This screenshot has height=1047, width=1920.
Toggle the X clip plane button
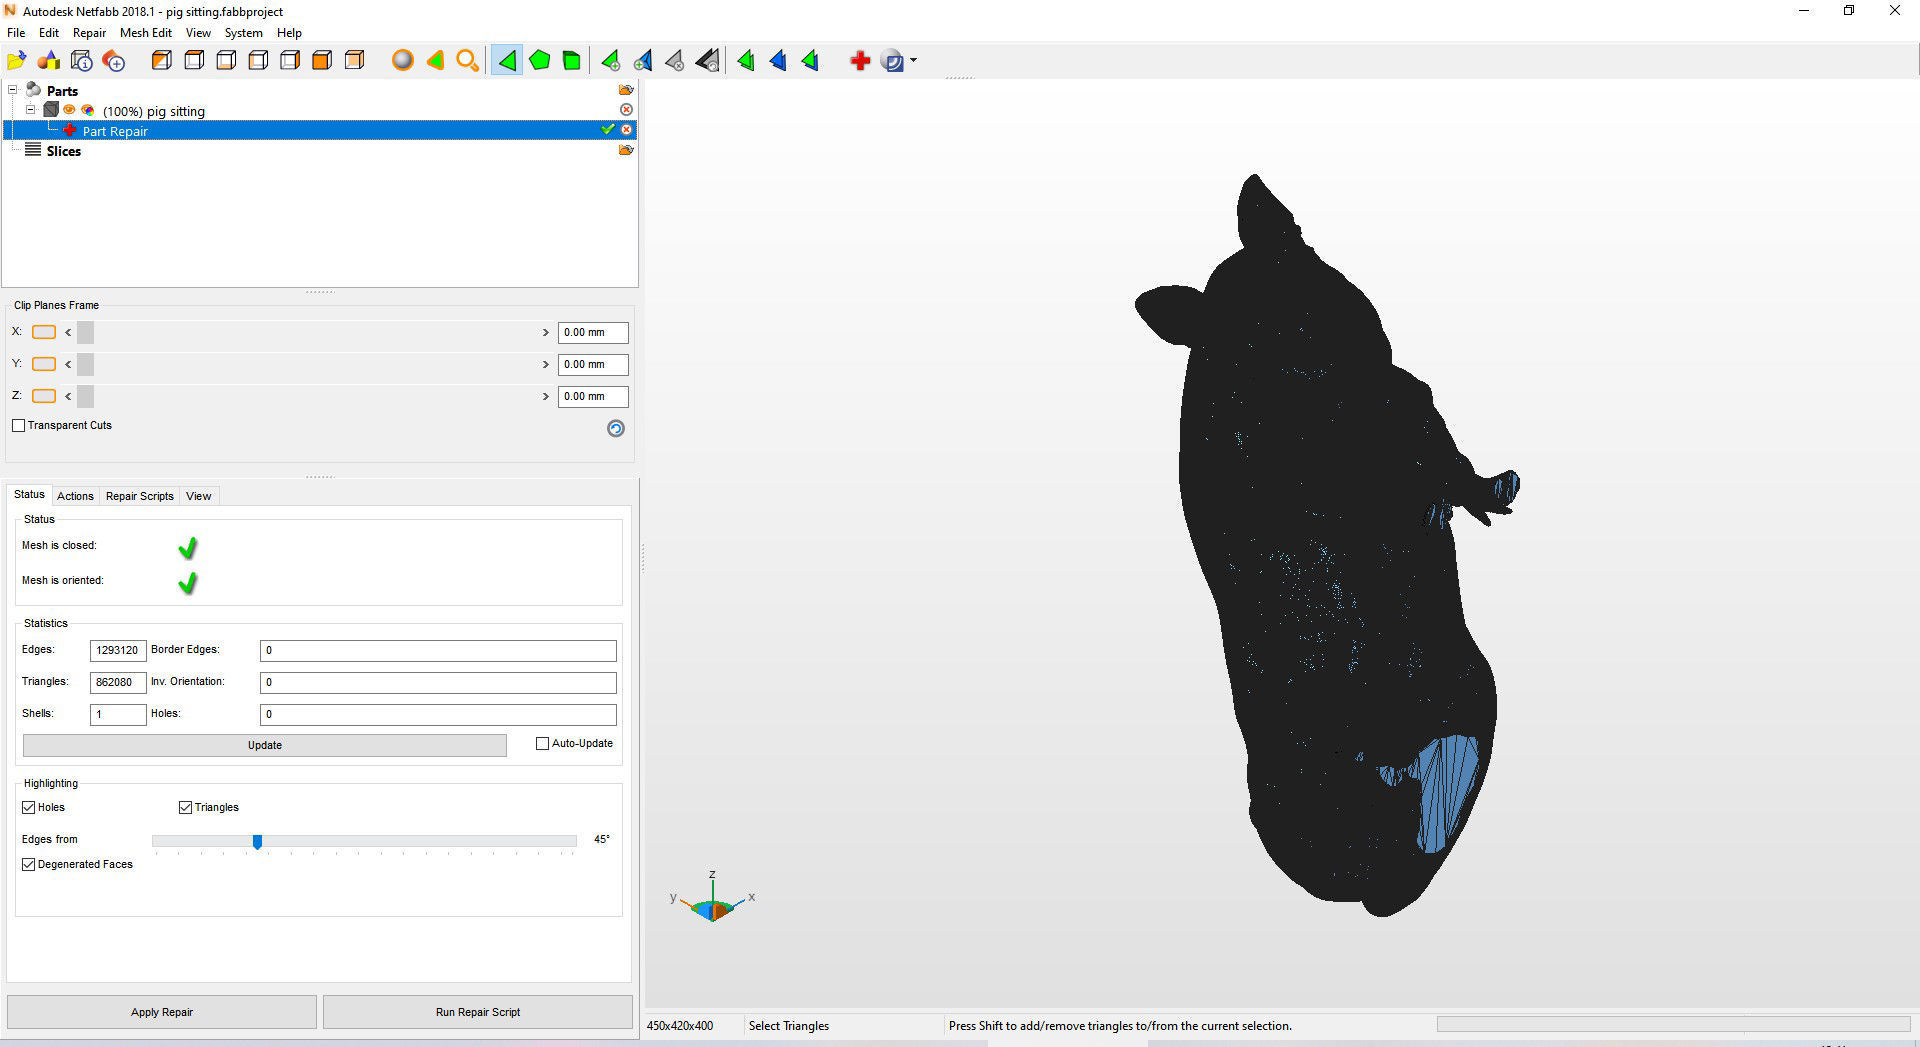(44, 332)
